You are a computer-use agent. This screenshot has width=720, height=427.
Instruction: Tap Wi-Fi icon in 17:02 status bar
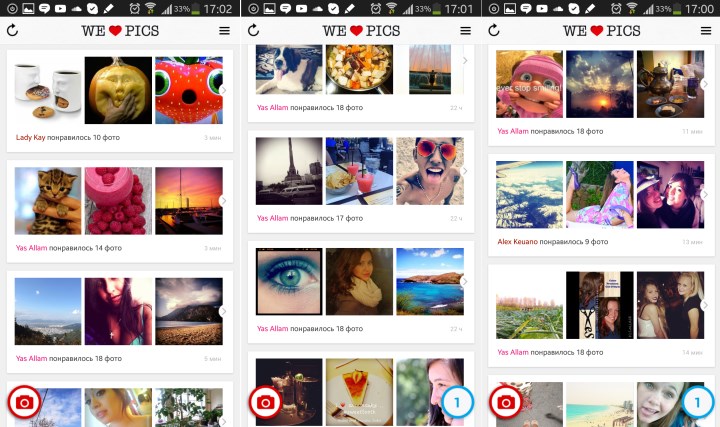click(150, 8)
